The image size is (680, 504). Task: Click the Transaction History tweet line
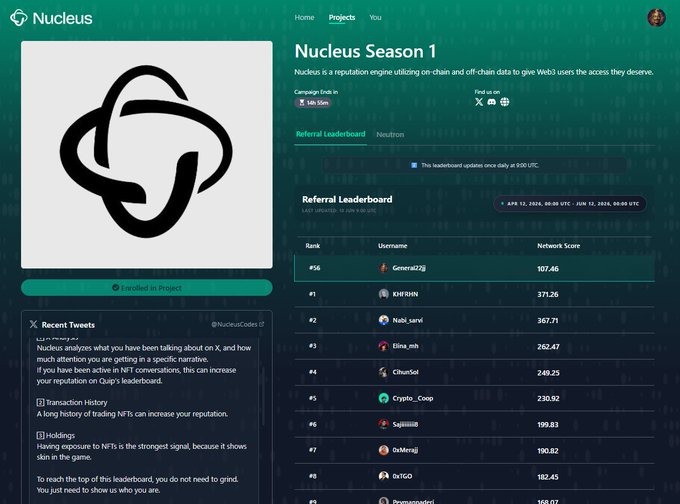point(72,403)
